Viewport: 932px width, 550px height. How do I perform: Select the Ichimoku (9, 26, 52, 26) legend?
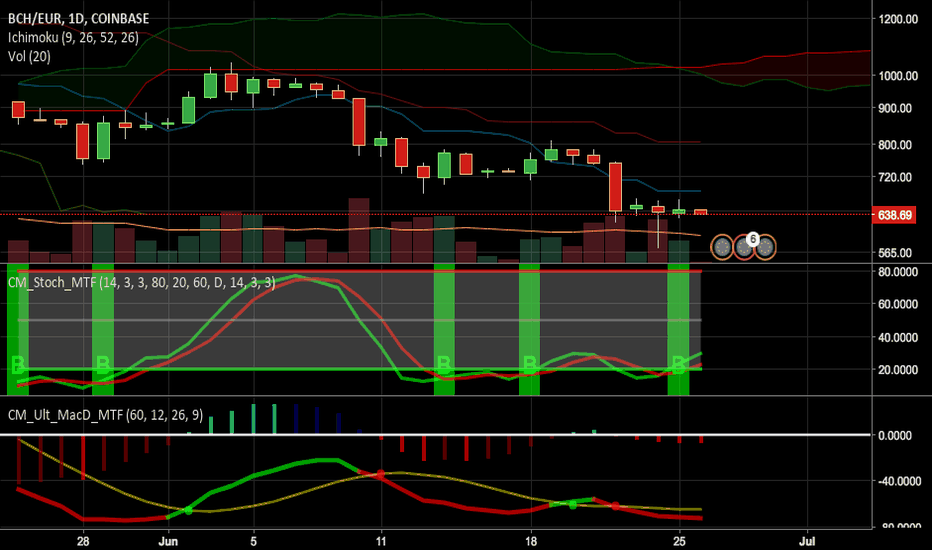pos(73,38)
